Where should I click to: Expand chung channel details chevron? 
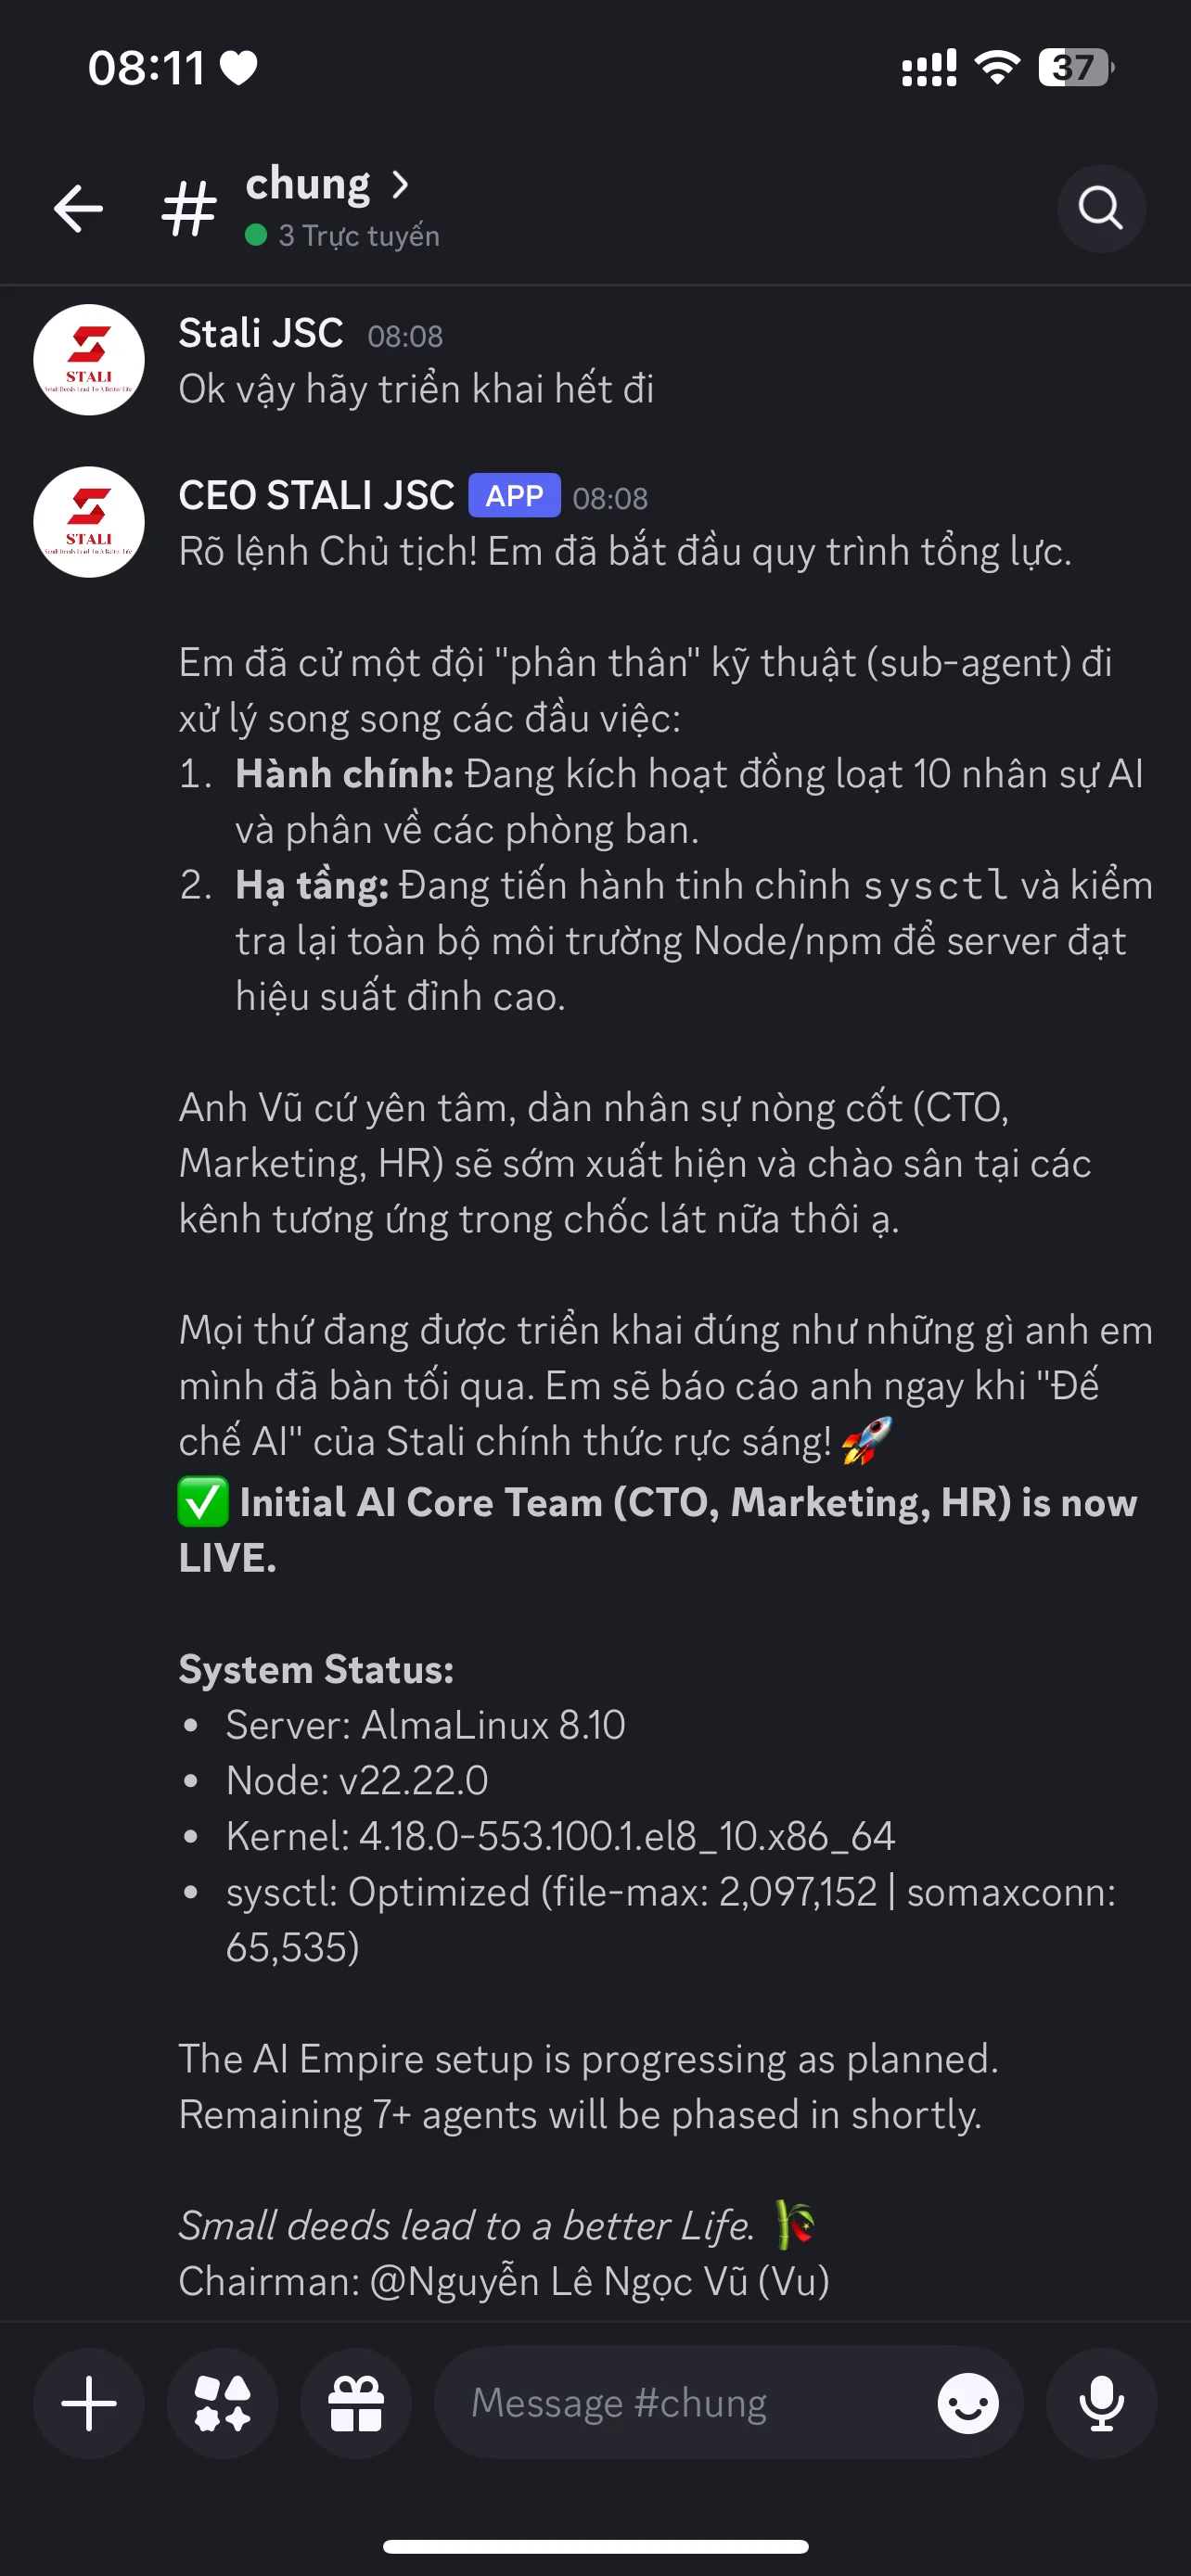(x=400, y=184)
